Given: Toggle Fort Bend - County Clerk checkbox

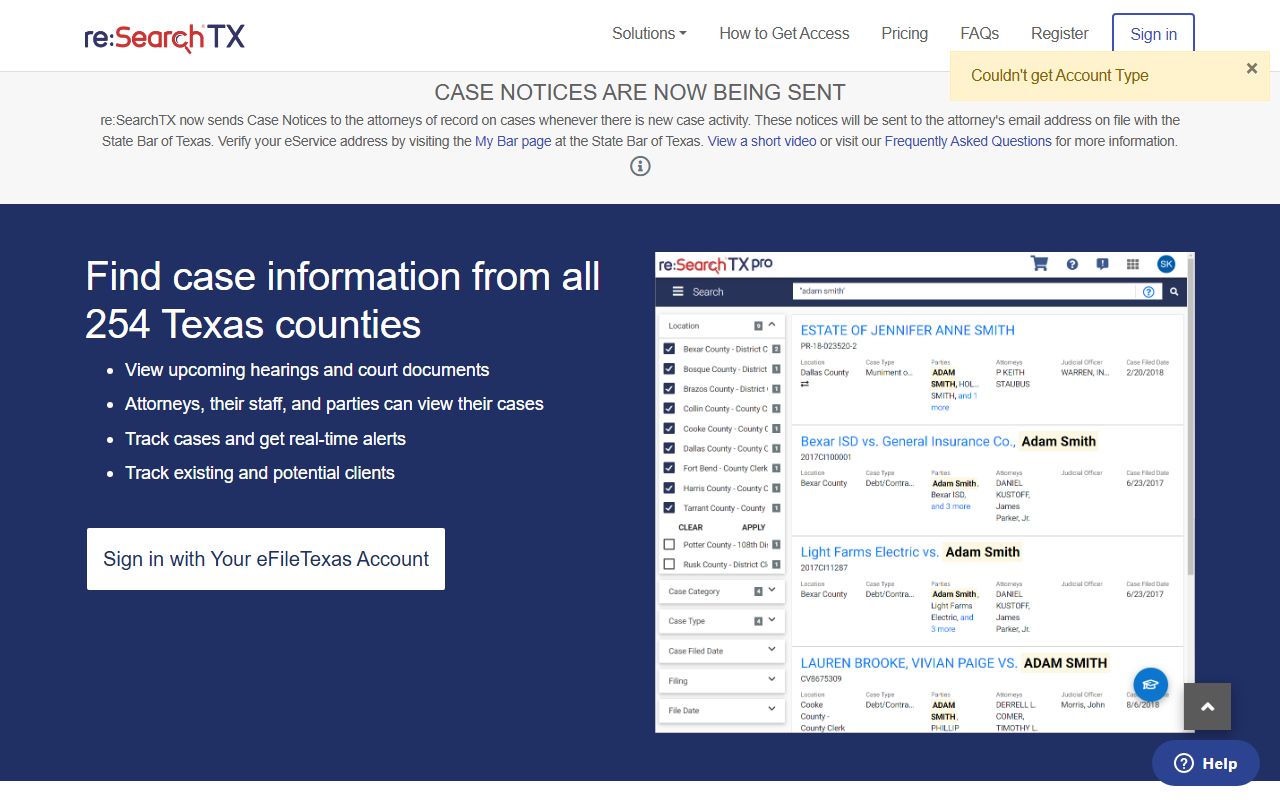Looking at the screenshot, I should [670, 468].
